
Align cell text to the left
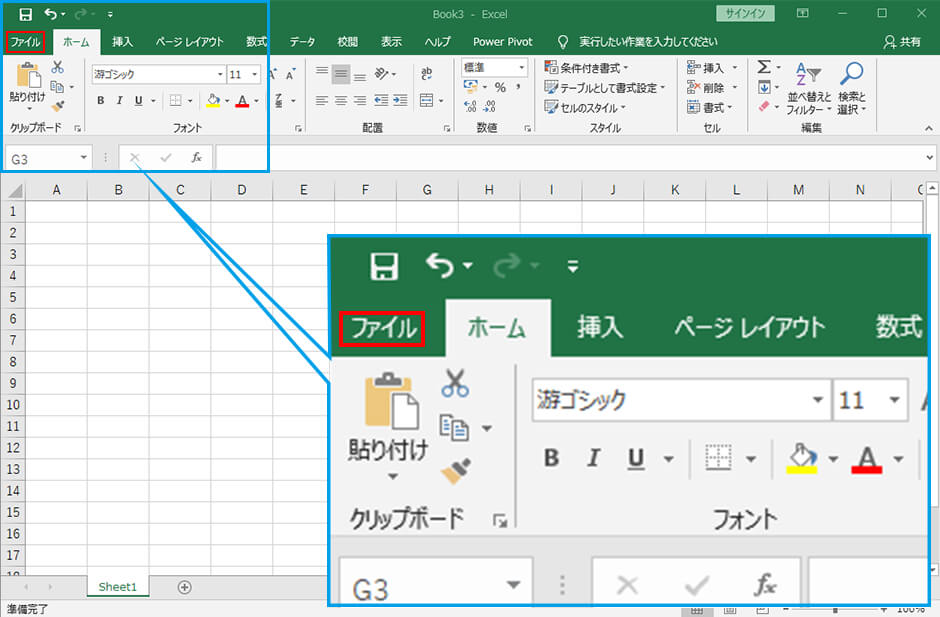coord(322,100)
